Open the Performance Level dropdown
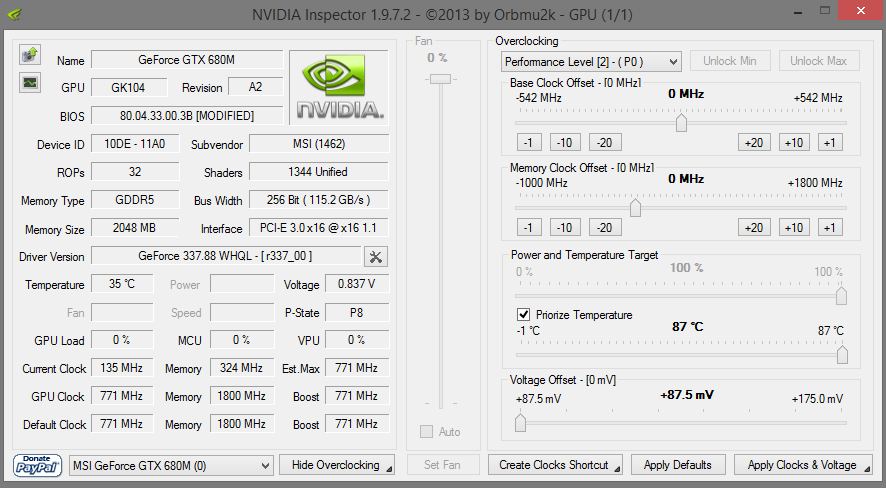The image size is (886, 488). (591, 62)
